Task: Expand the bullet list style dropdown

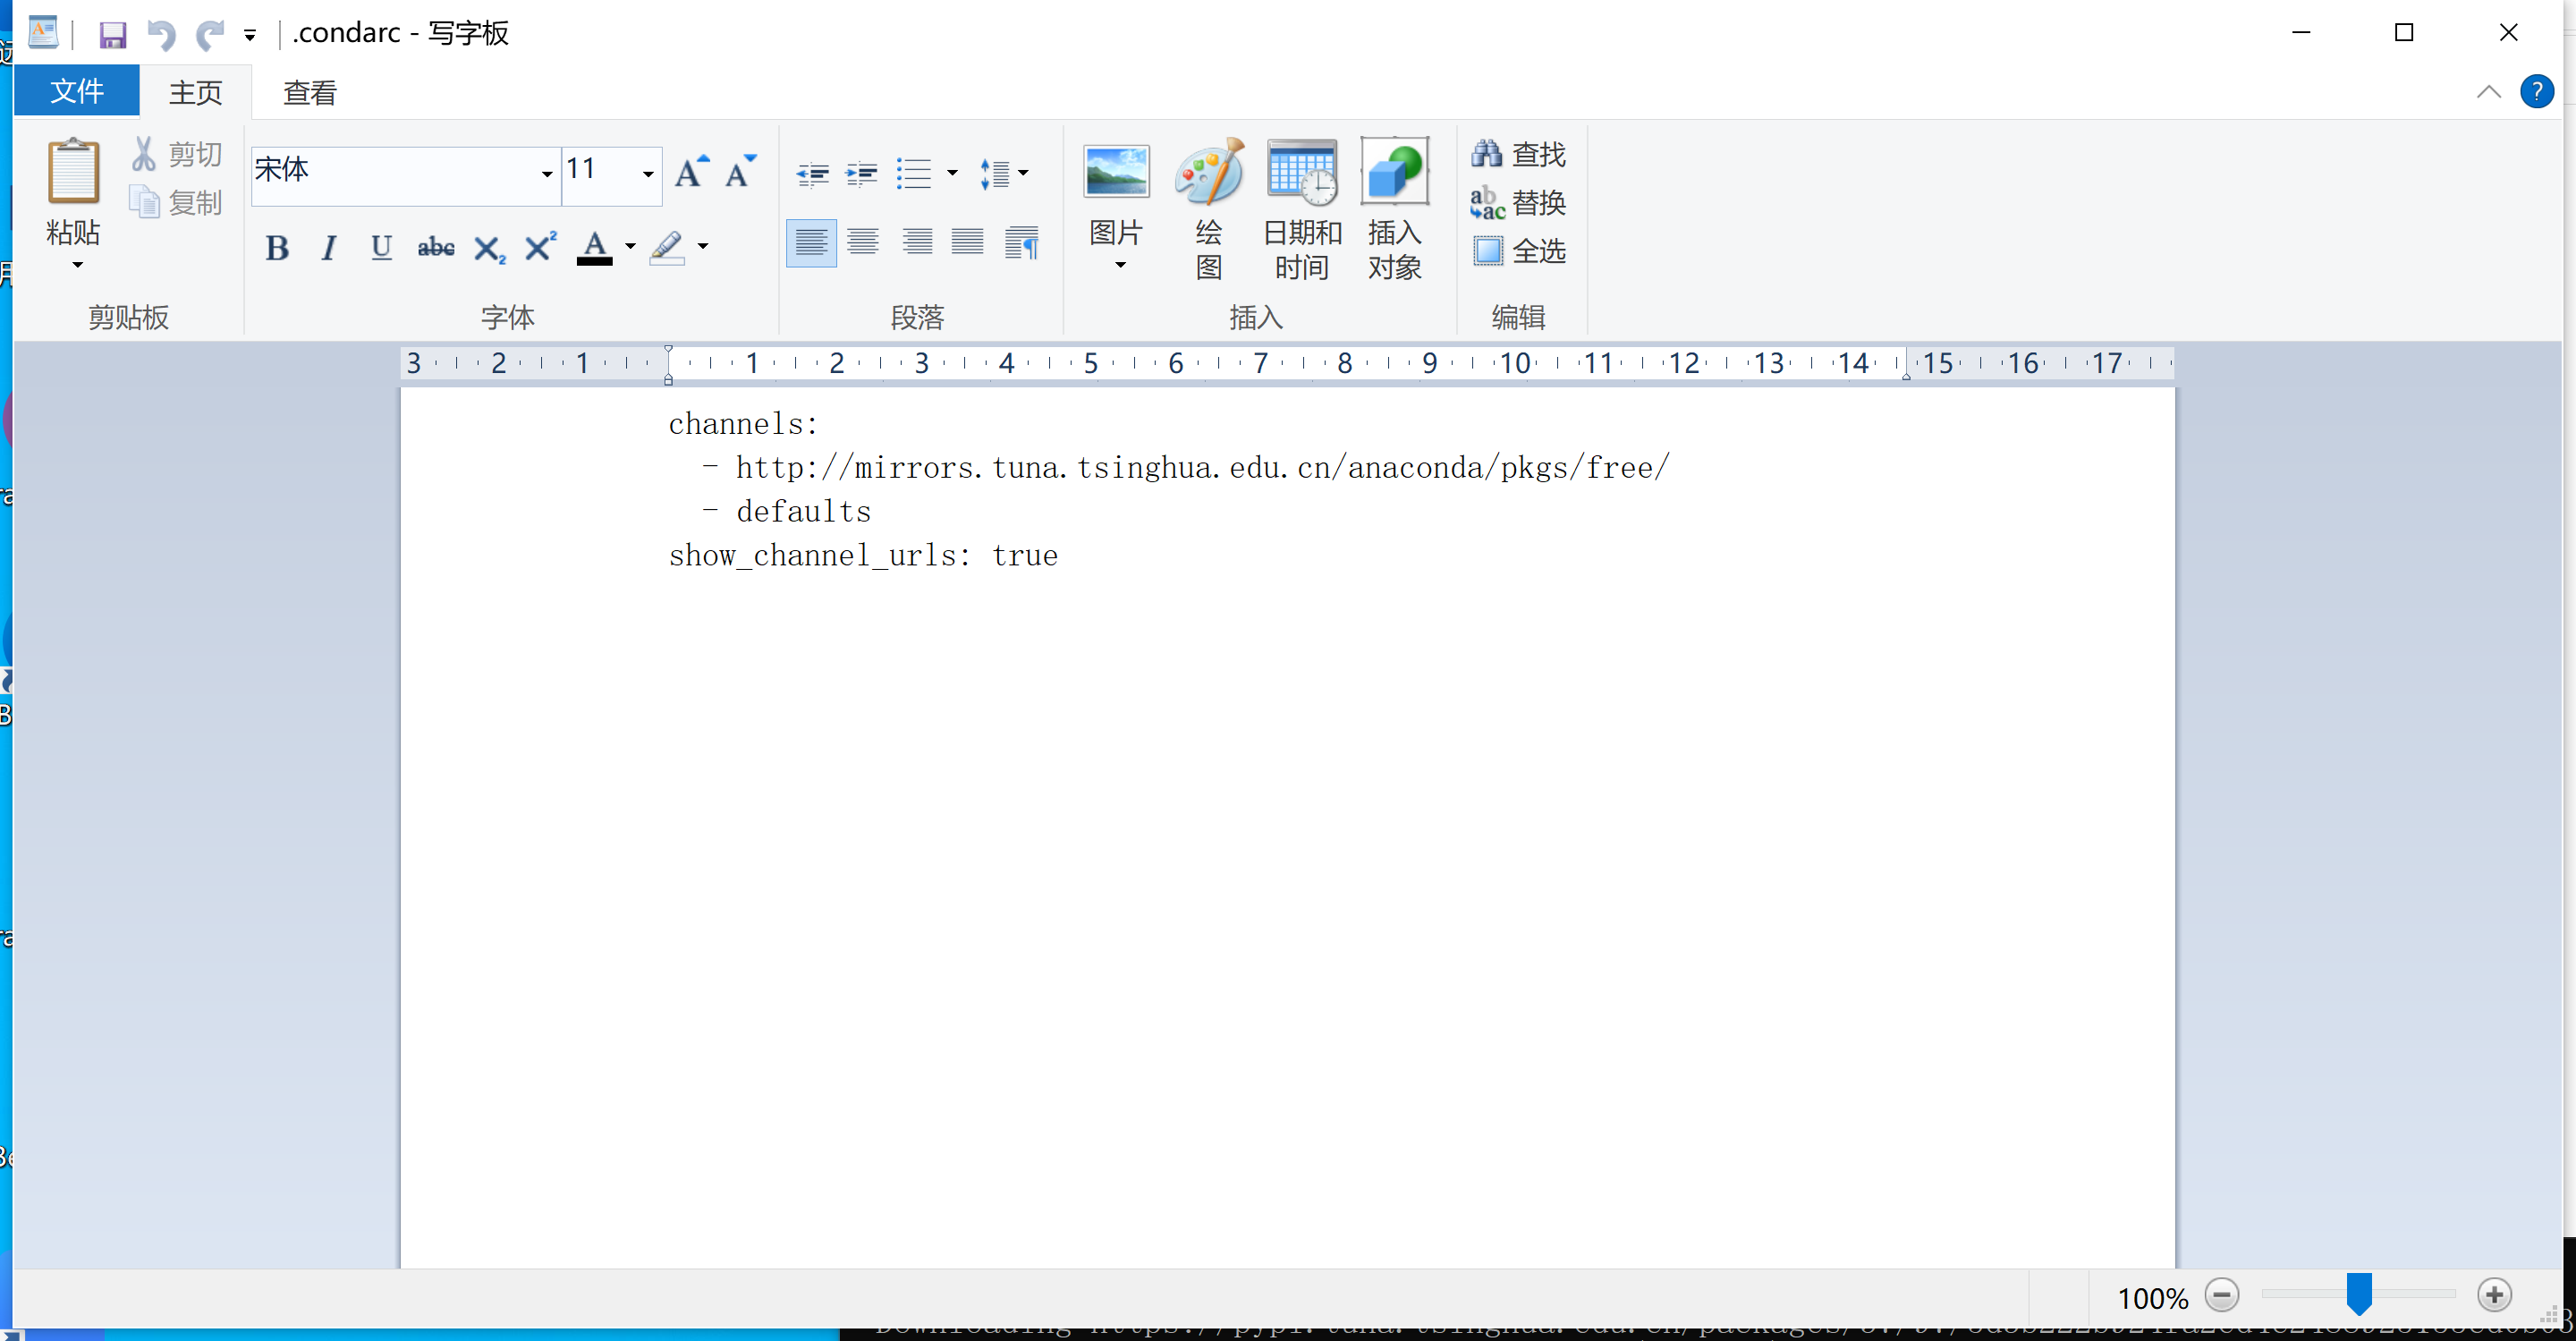Action: click(952, 173)
